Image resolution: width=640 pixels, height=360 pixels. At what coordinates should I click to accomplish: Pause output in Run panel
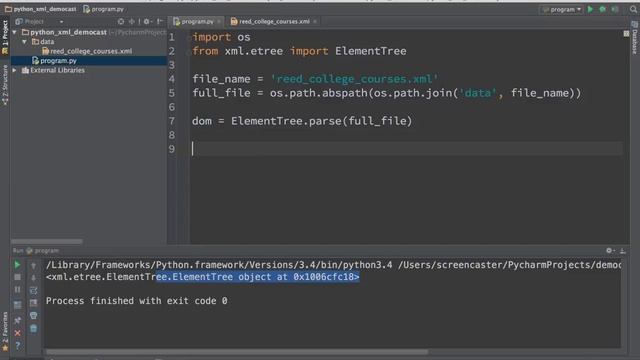coord(17,290)
